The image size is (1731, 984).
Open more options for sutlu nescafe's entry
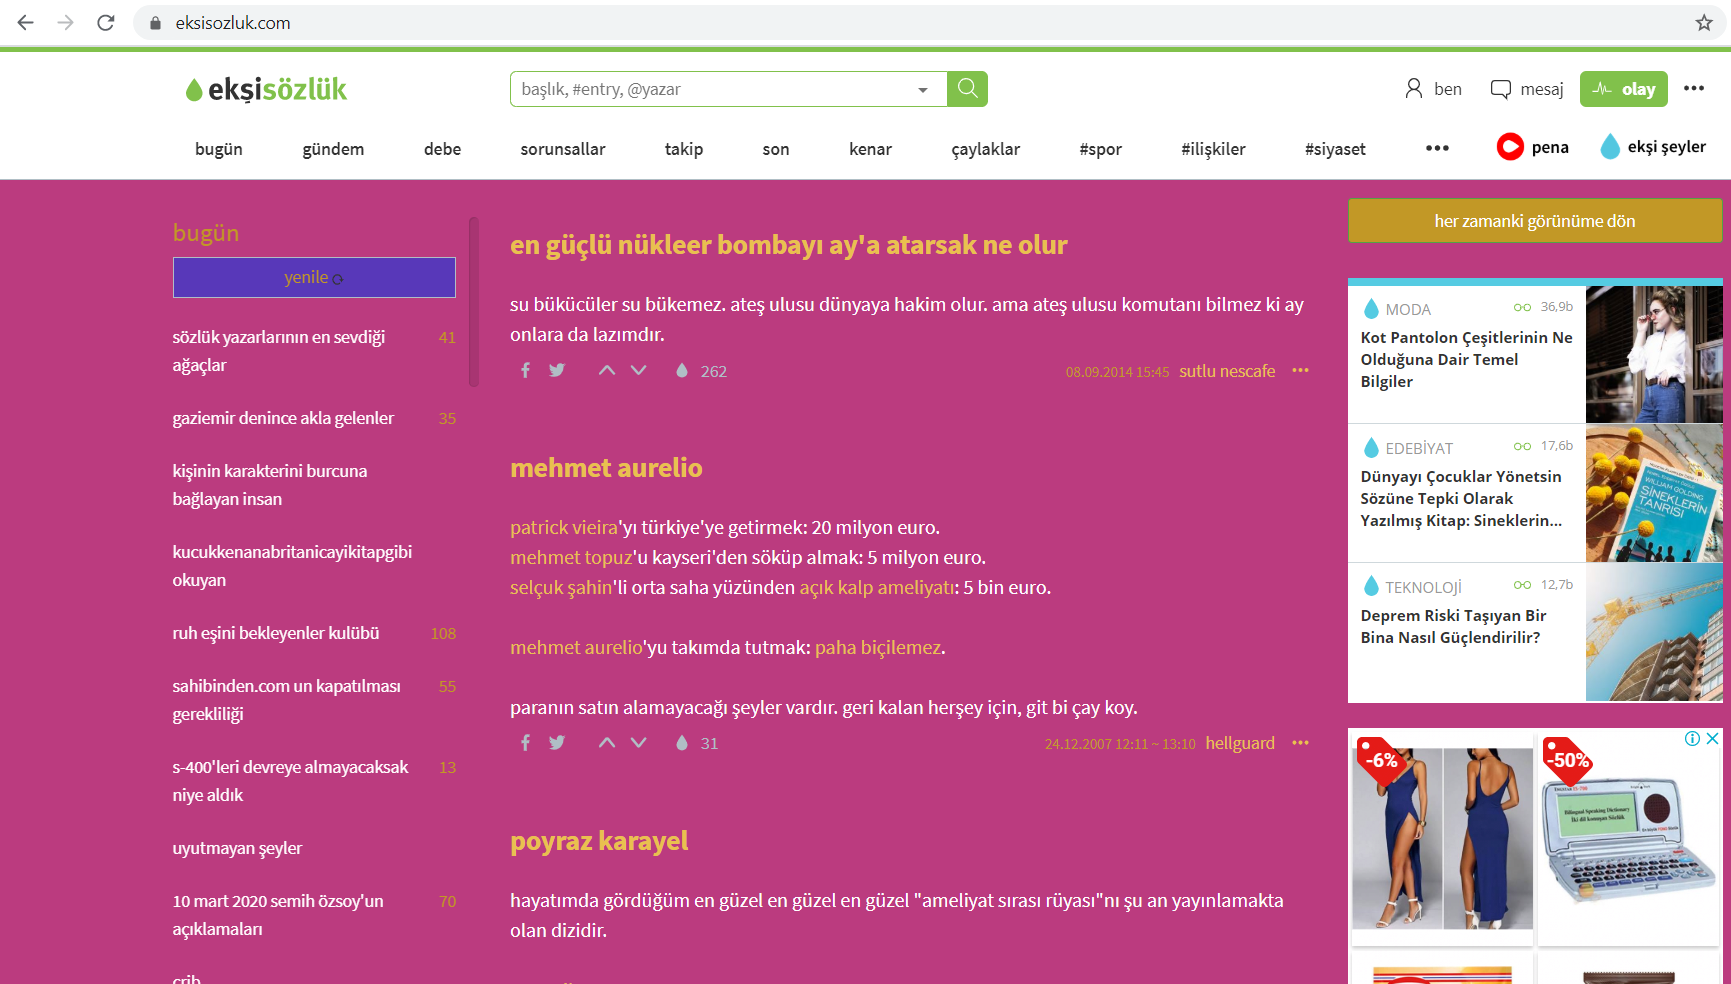[x=1300, y=370]
